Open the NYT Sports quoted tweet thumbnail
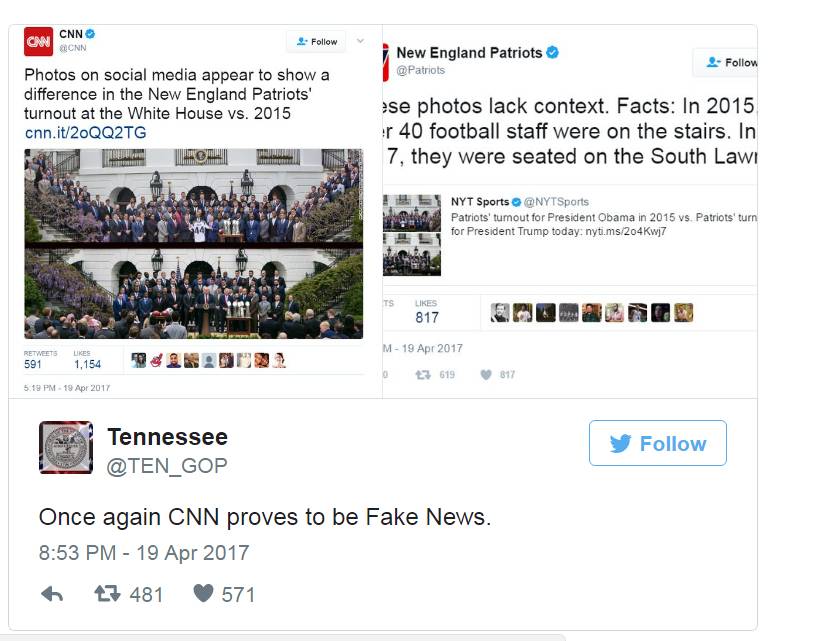The height and width of the screenshot is (641, 836). (412, 235)
